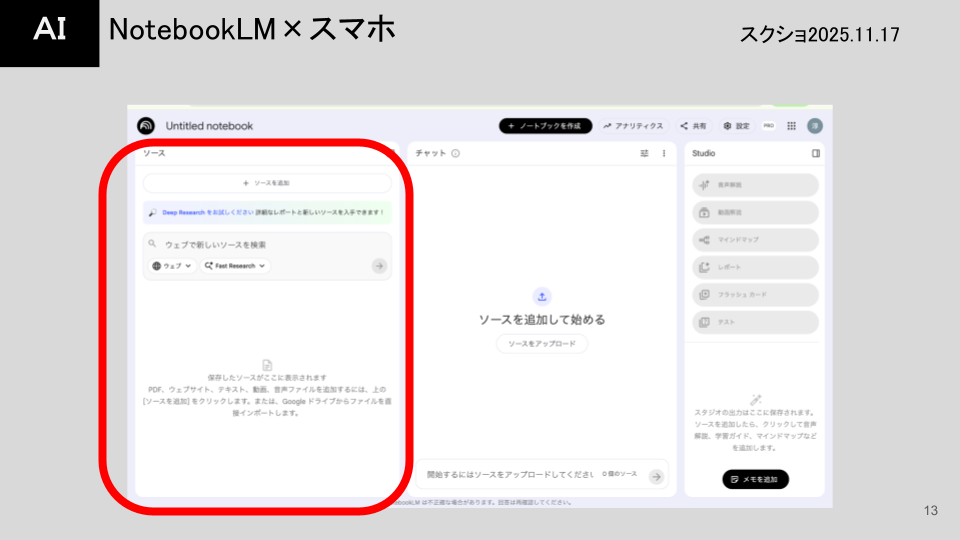Expand the Fast Research mode dropdown
Screen dimensions: 960x540
click(x=236, y=266)
